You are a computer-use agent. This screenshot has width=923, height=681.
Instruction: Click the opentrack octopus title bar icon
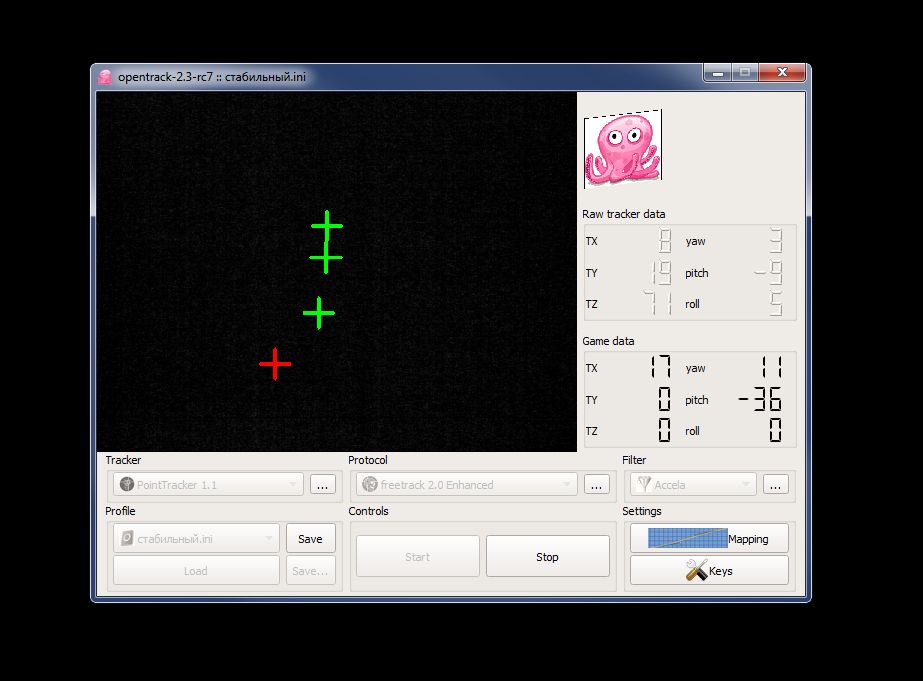pyautogui.click(x=105, y=77)
